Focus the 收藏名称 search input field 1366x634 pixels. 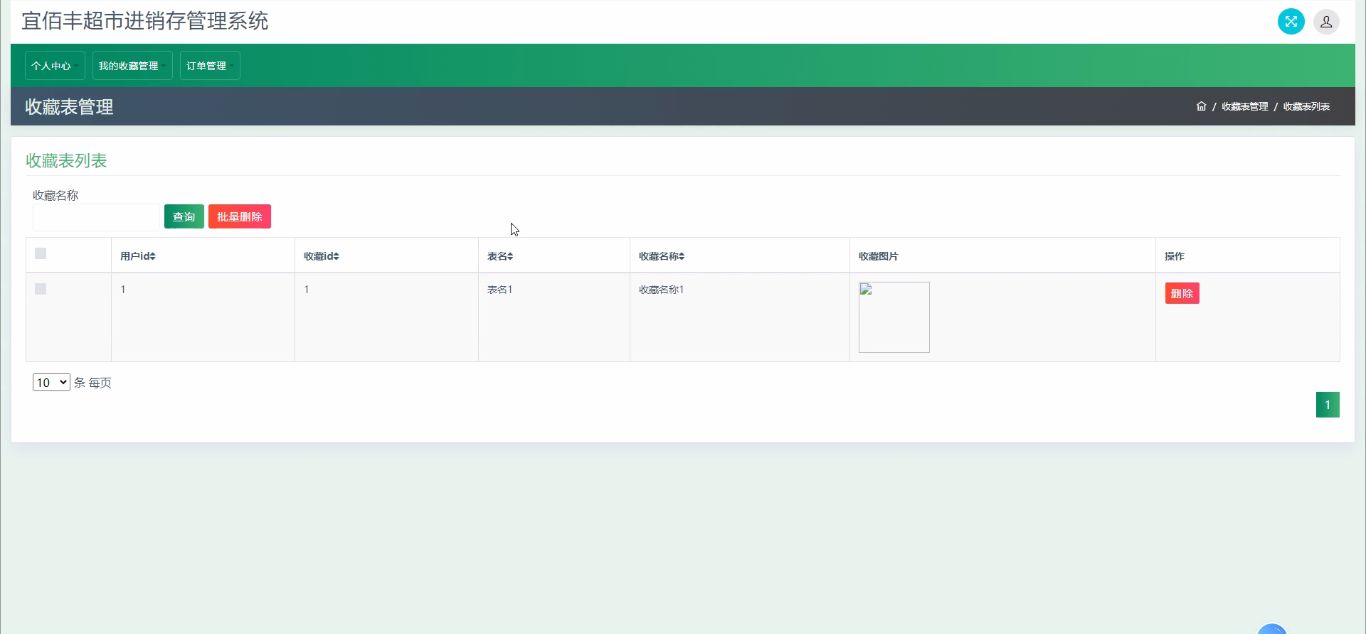point(96,218)
